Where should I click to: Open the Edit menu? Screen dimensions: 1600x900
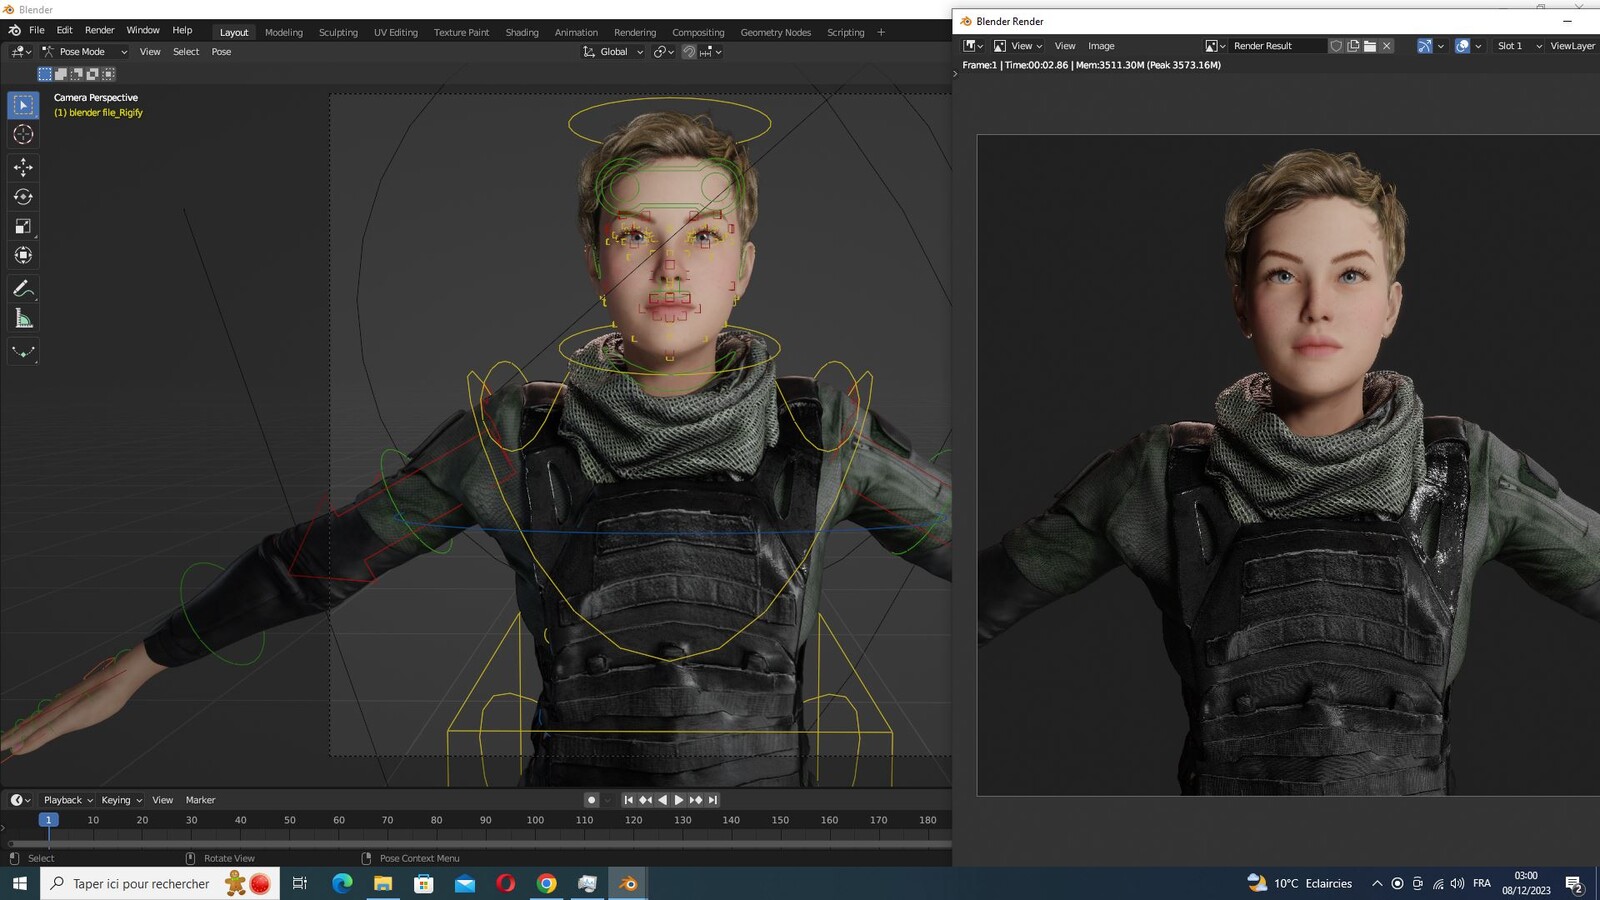(64, 30)
